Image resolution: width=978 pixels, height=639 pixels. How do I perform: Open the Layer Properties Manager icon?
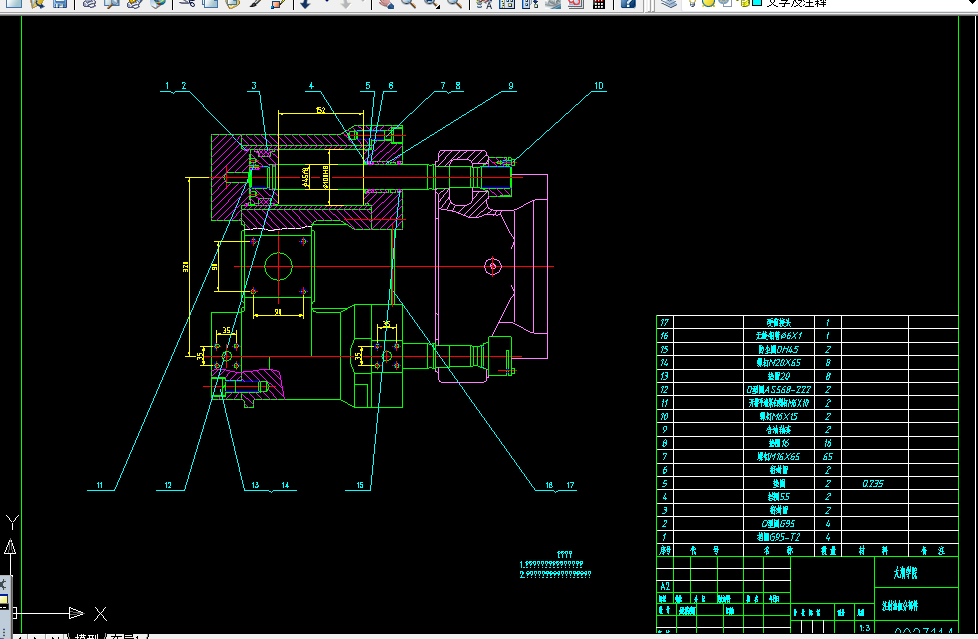pyautogui.click(x=669, y=3)
